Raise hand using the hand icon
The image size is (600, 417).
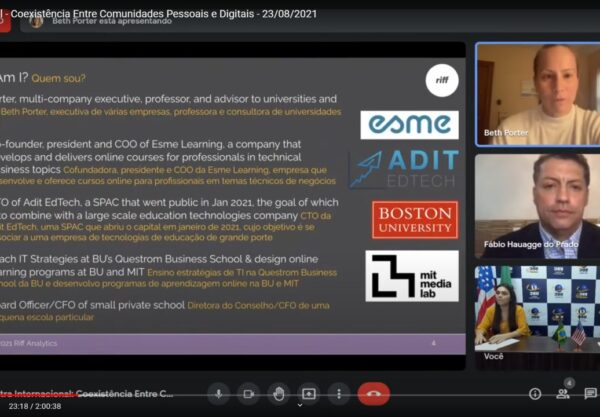click(279, 394)
